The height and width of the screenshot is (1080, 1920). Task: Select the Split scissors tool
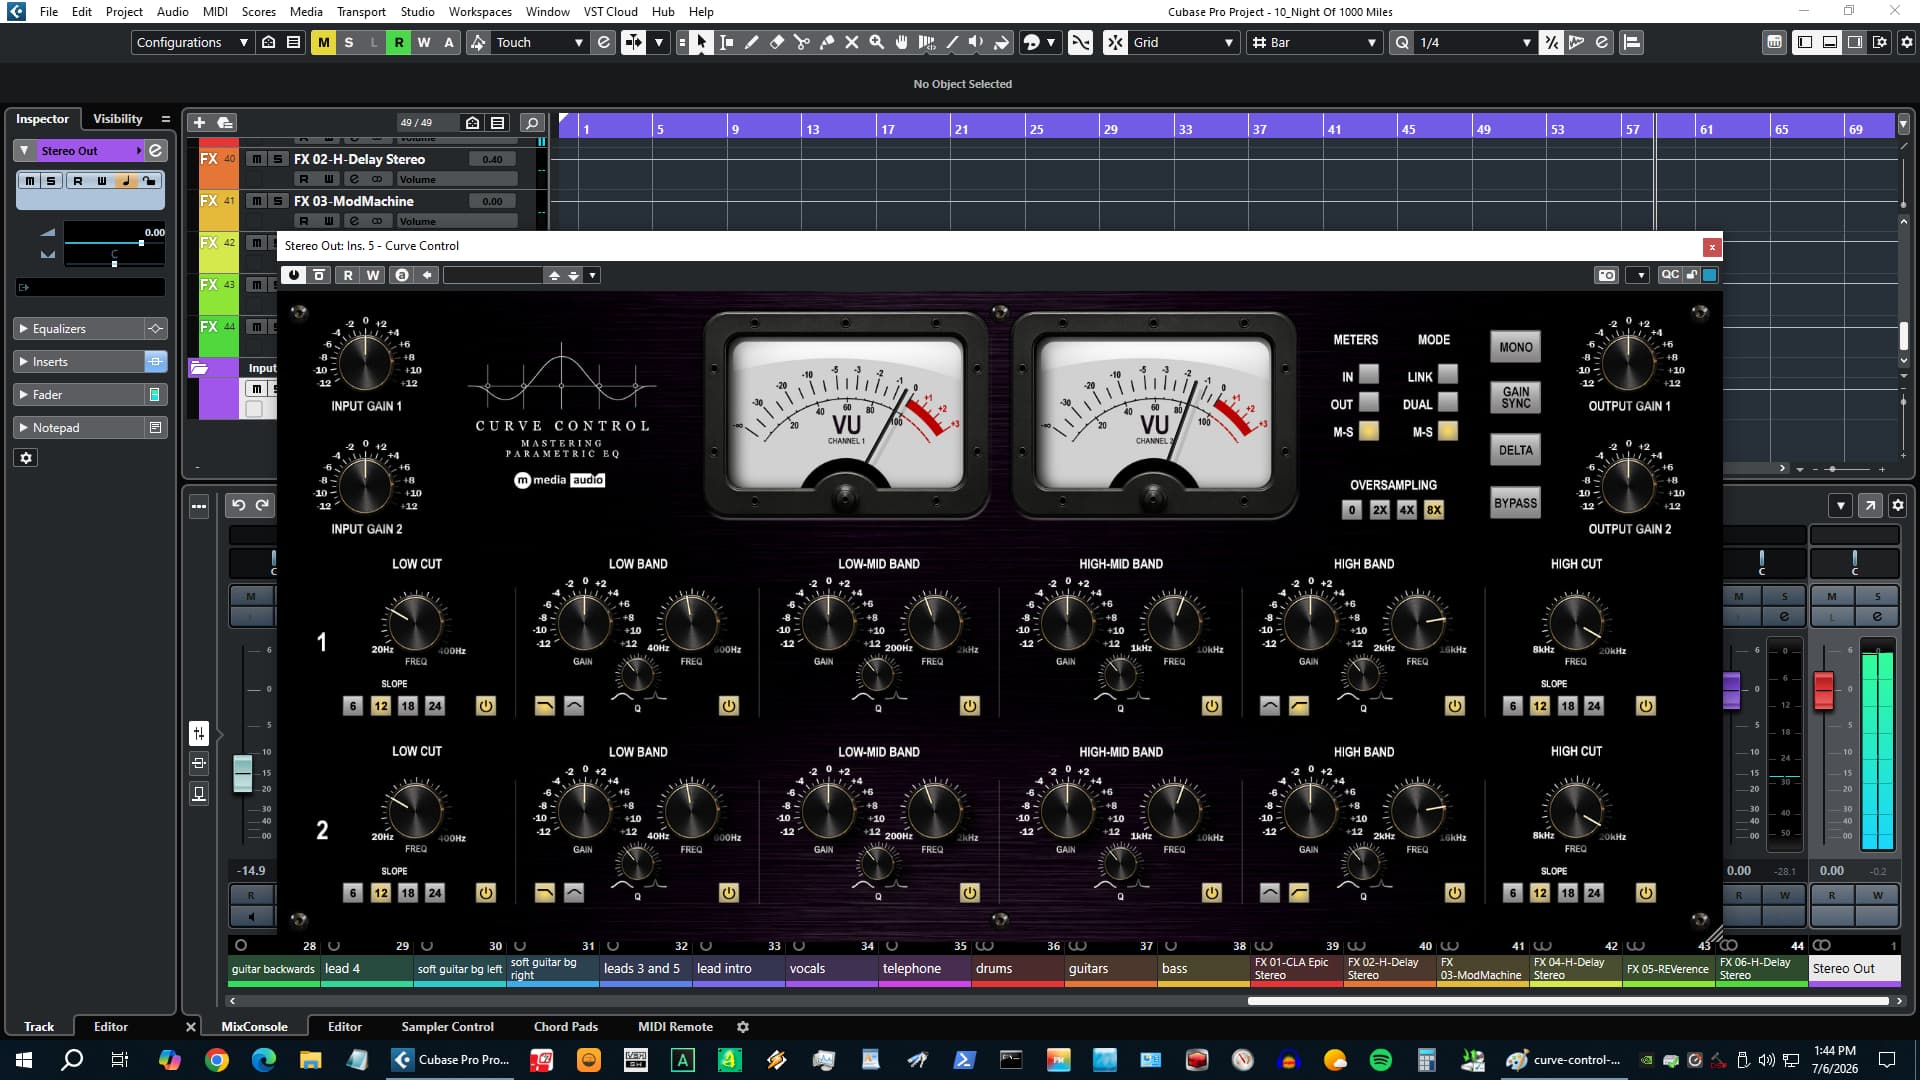point(801,42)
